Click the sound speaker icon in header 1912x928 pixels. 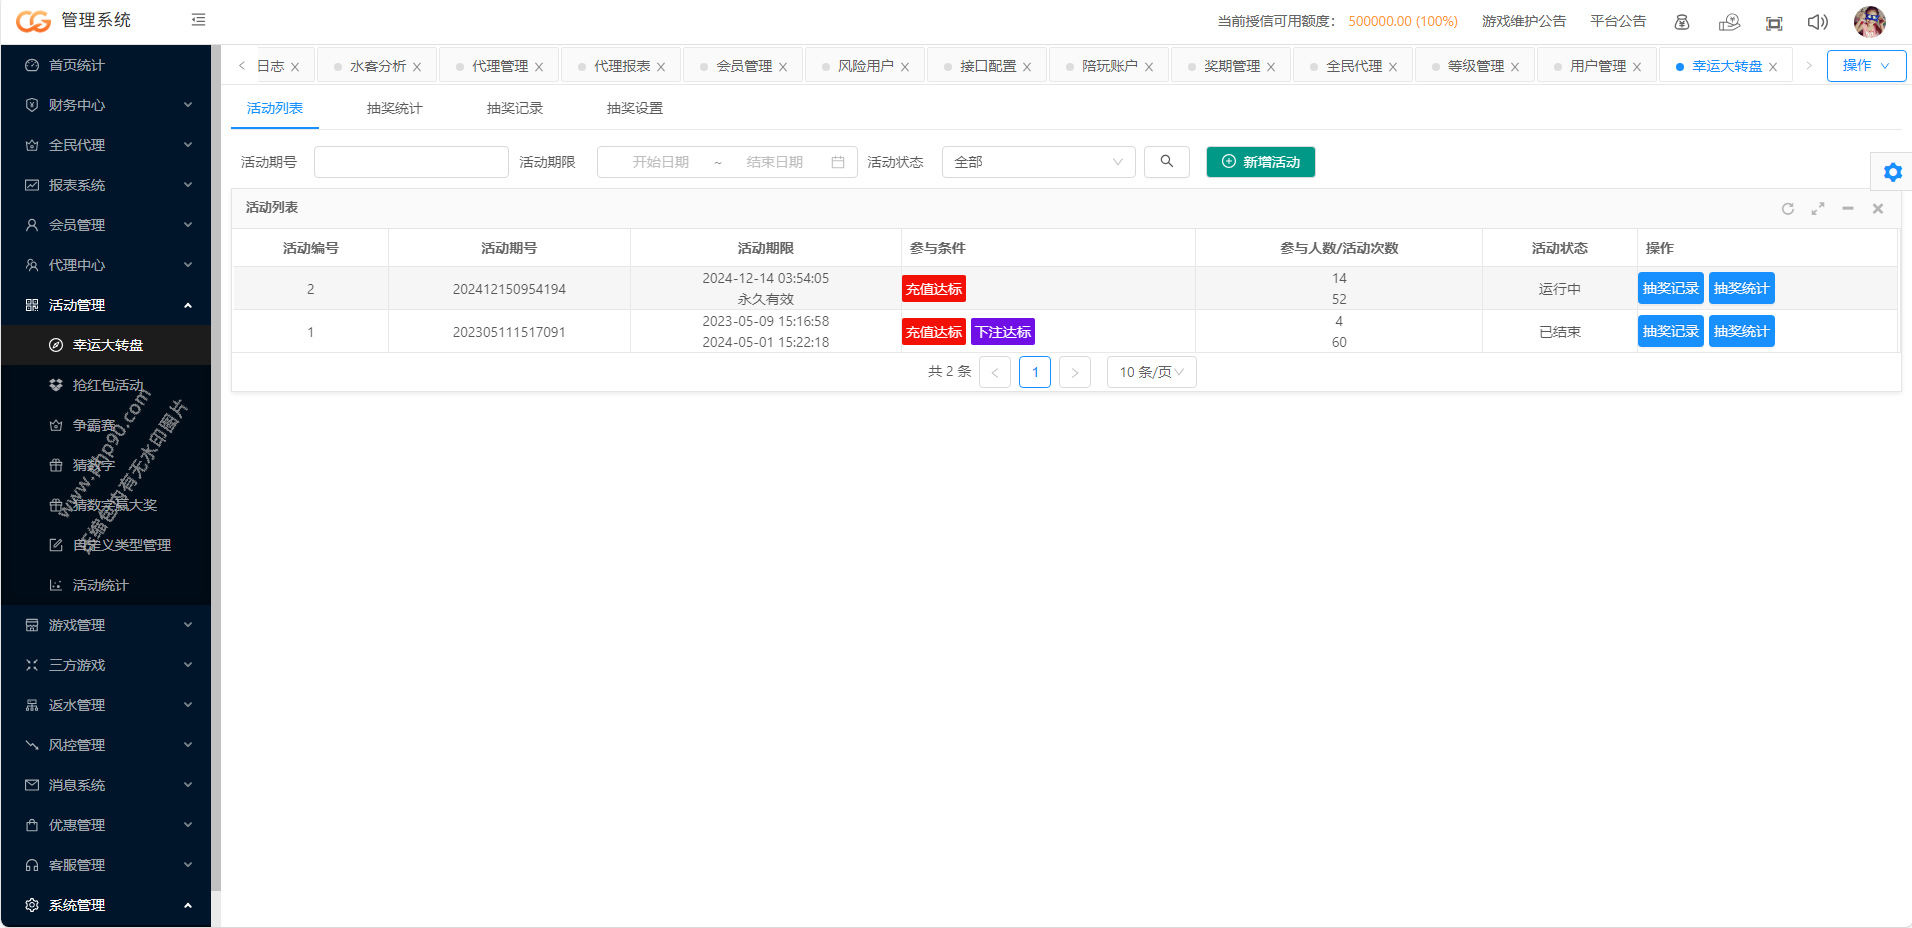tap(1817, 22)
